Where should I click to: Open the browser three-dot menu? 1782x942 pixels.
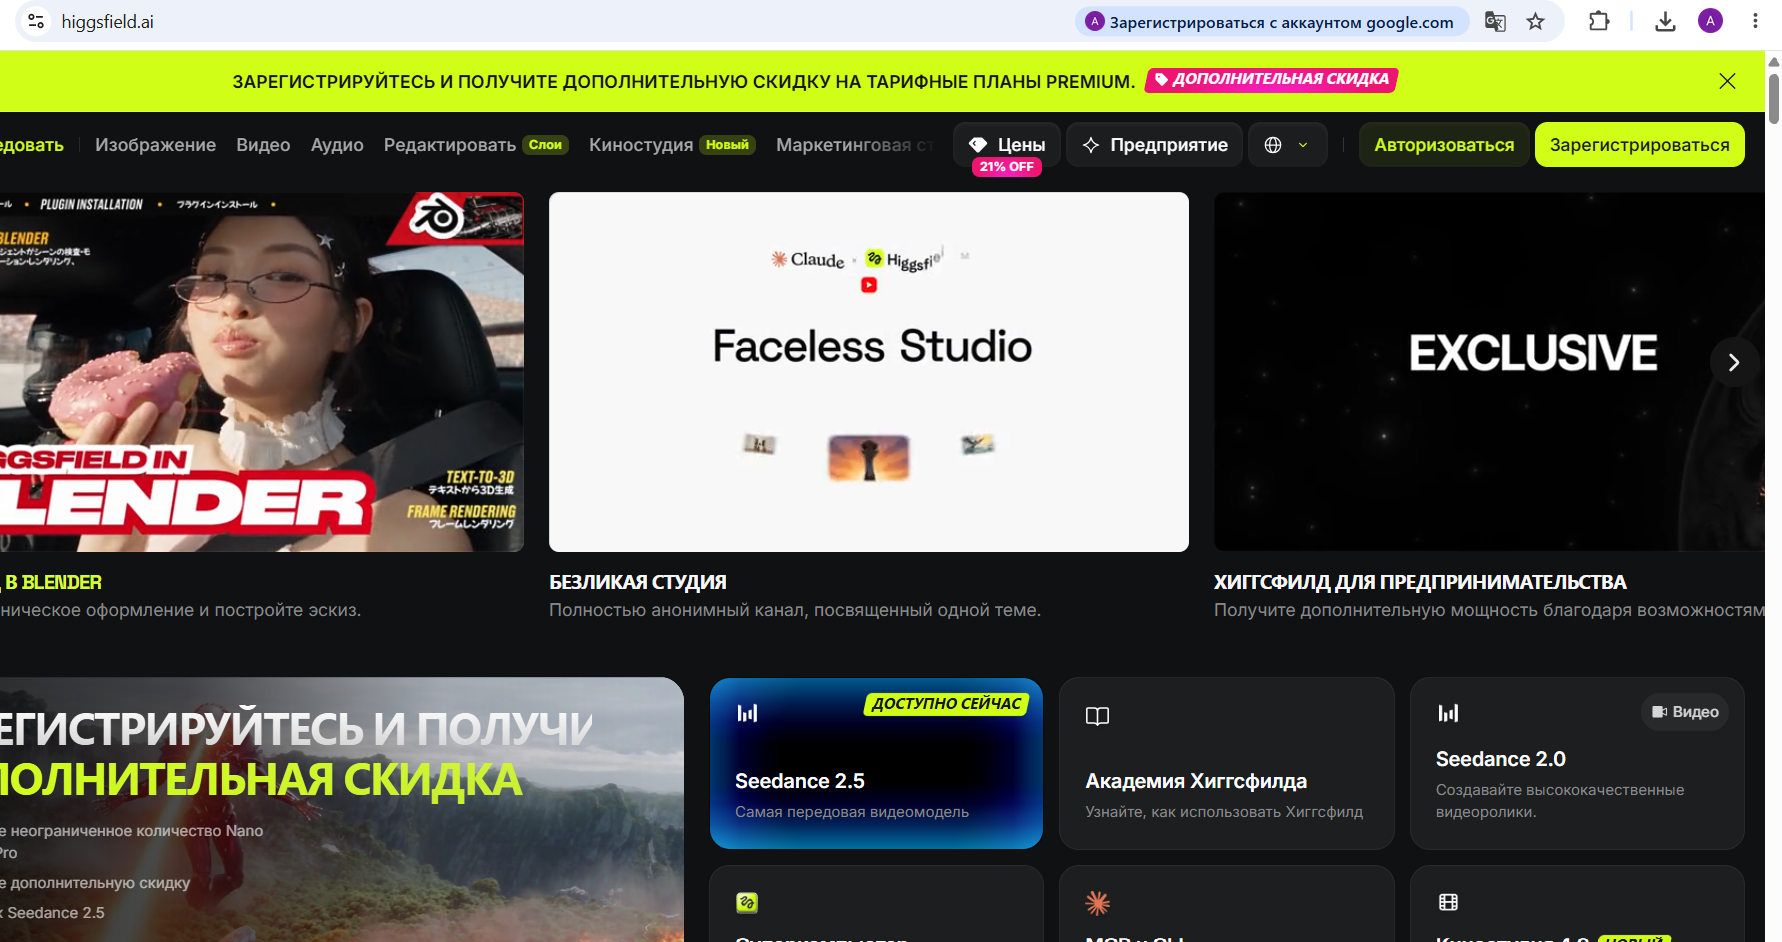[x=1755, y=21]
